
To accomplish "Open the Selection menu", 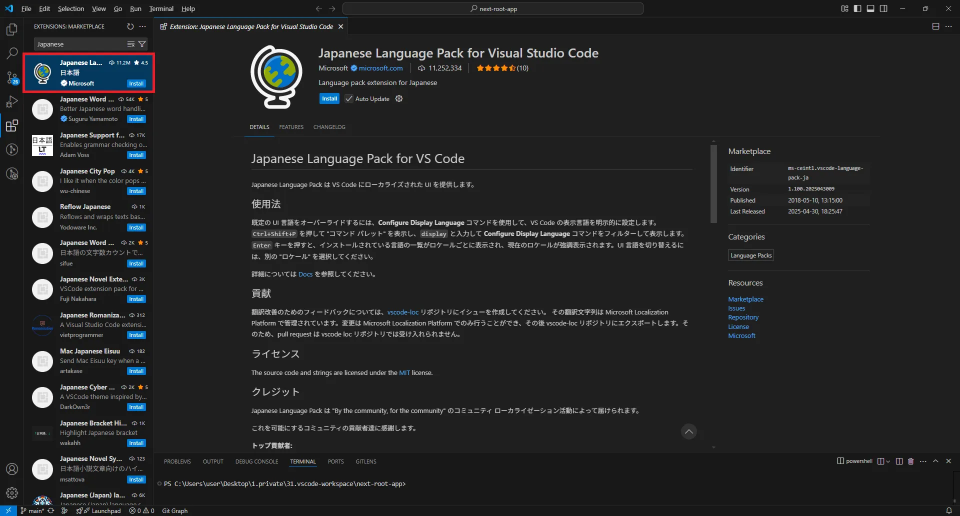I will (x=71, y=9).
